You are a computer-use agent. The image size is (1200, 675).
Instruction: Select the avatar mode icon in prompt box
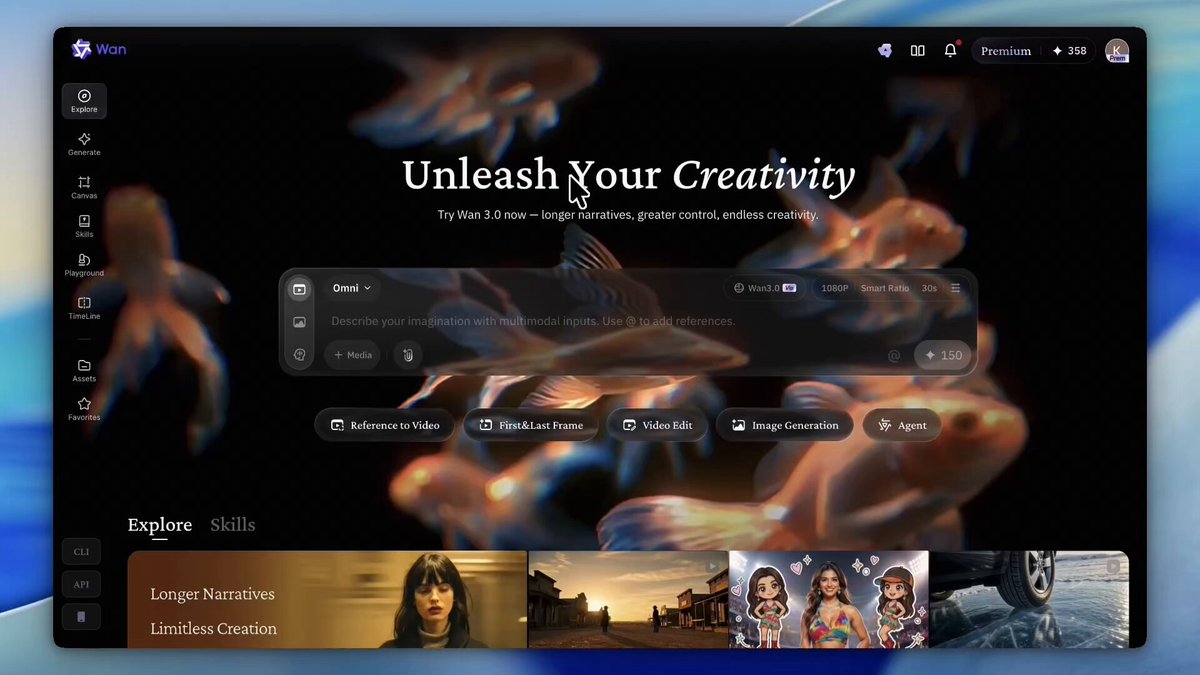(x=299, y=355)
